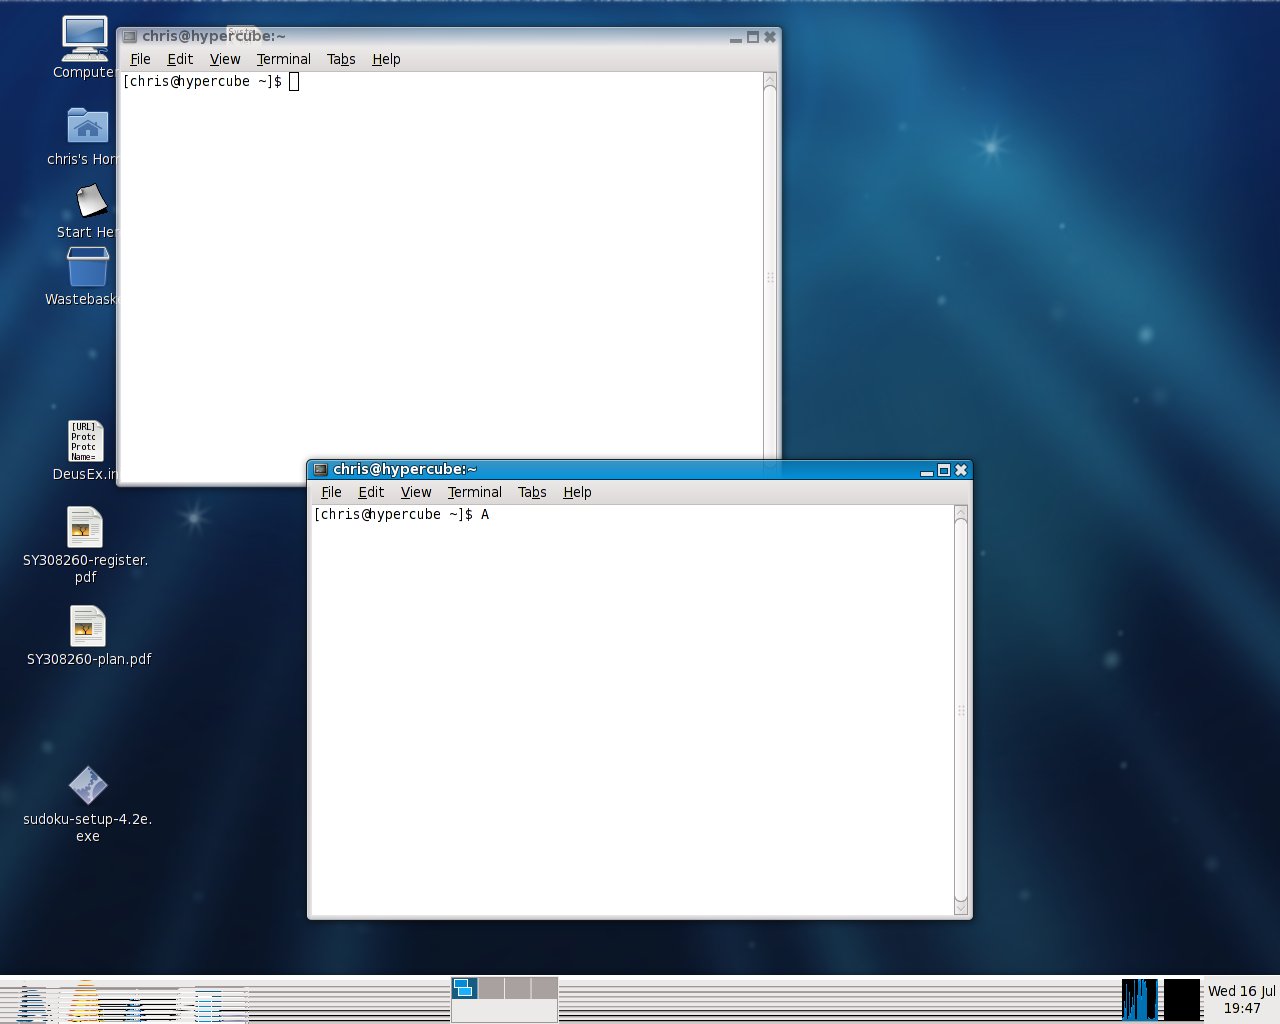This screenshot has width=1280, height=1024.
Task: Select the sudoku-setup-4.2e.exe installer icon
Action: pos(87,786)
